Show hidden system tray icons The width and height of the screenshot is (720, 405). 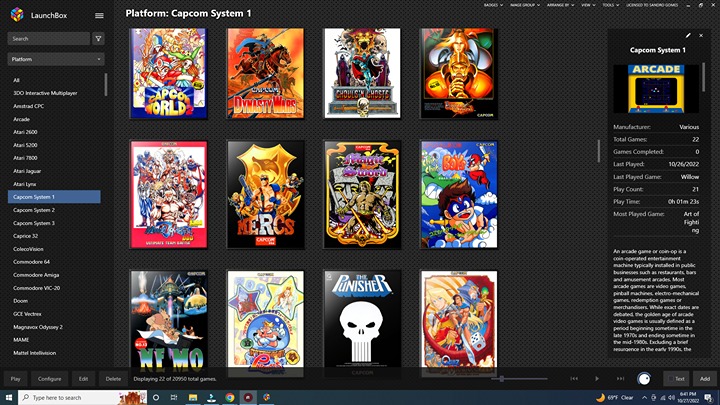point(644,397)
